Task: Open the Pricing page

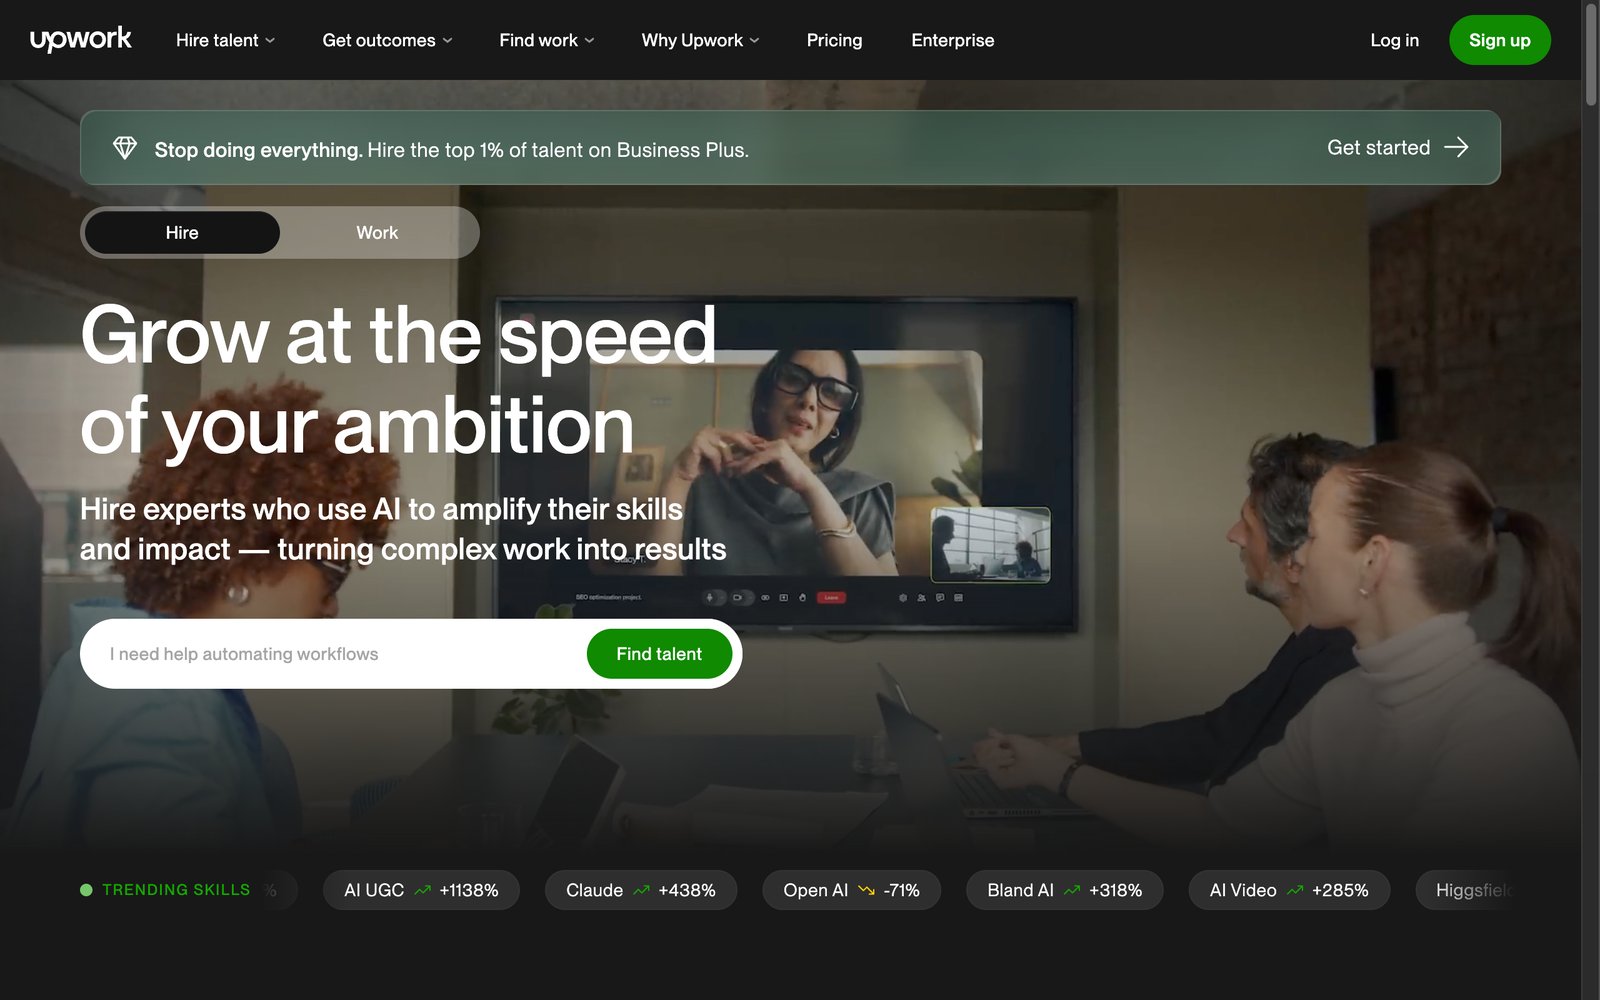Action: pos(834,40)
